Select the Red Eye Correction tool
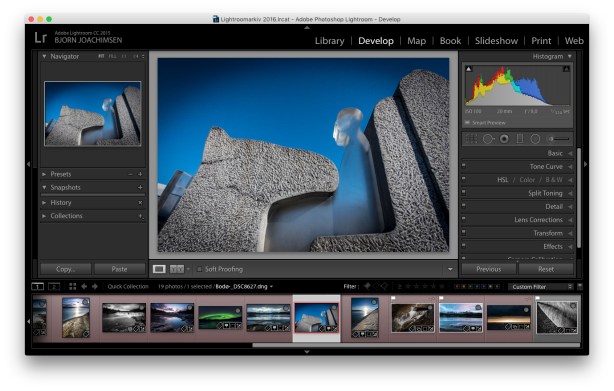Viewport: 614px width, 391px height. 504,139
